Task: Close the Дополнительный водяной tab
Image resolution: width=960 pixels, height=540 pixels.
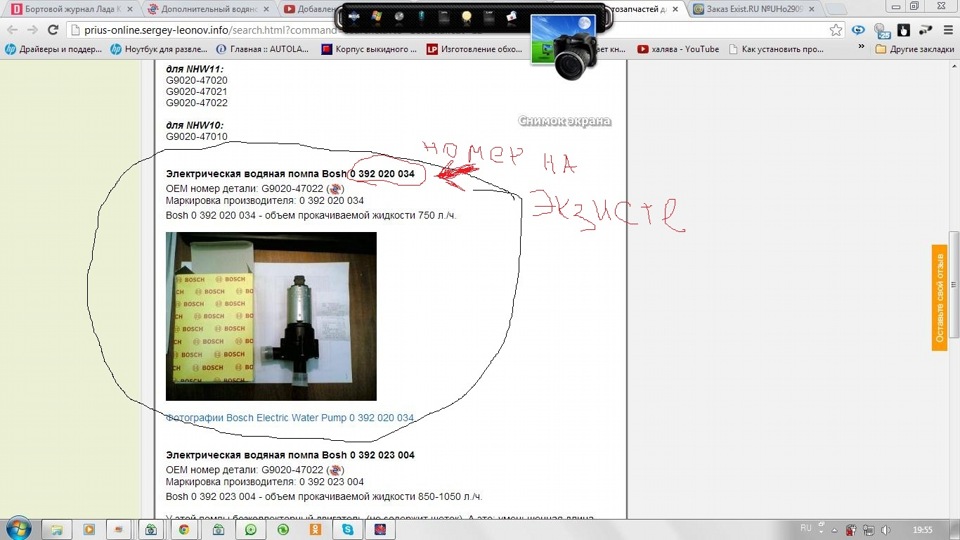Action: 266,9
